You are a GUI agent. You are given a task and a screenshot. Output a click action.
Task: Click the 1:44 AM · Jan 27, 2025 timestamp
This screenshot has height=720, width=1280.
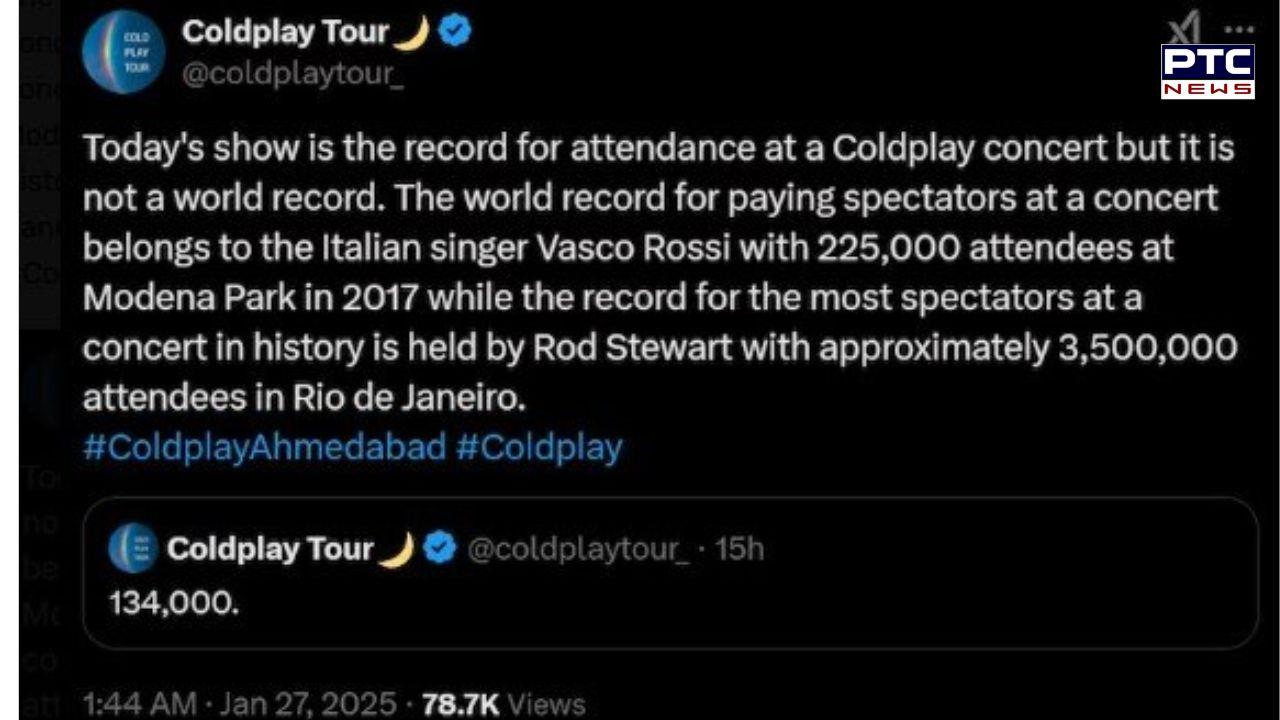[240, 704]
